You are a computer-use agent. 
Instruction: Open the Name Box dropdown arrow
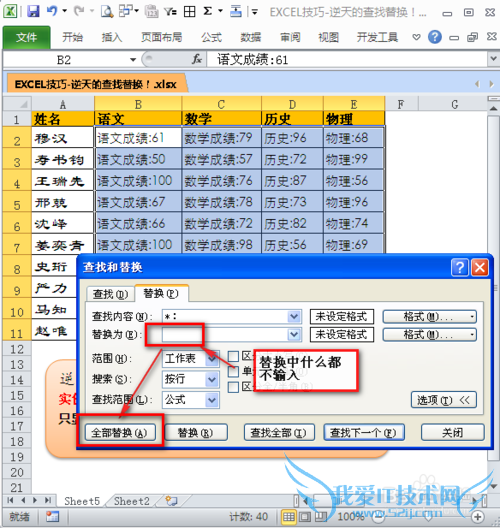[133, 60]
